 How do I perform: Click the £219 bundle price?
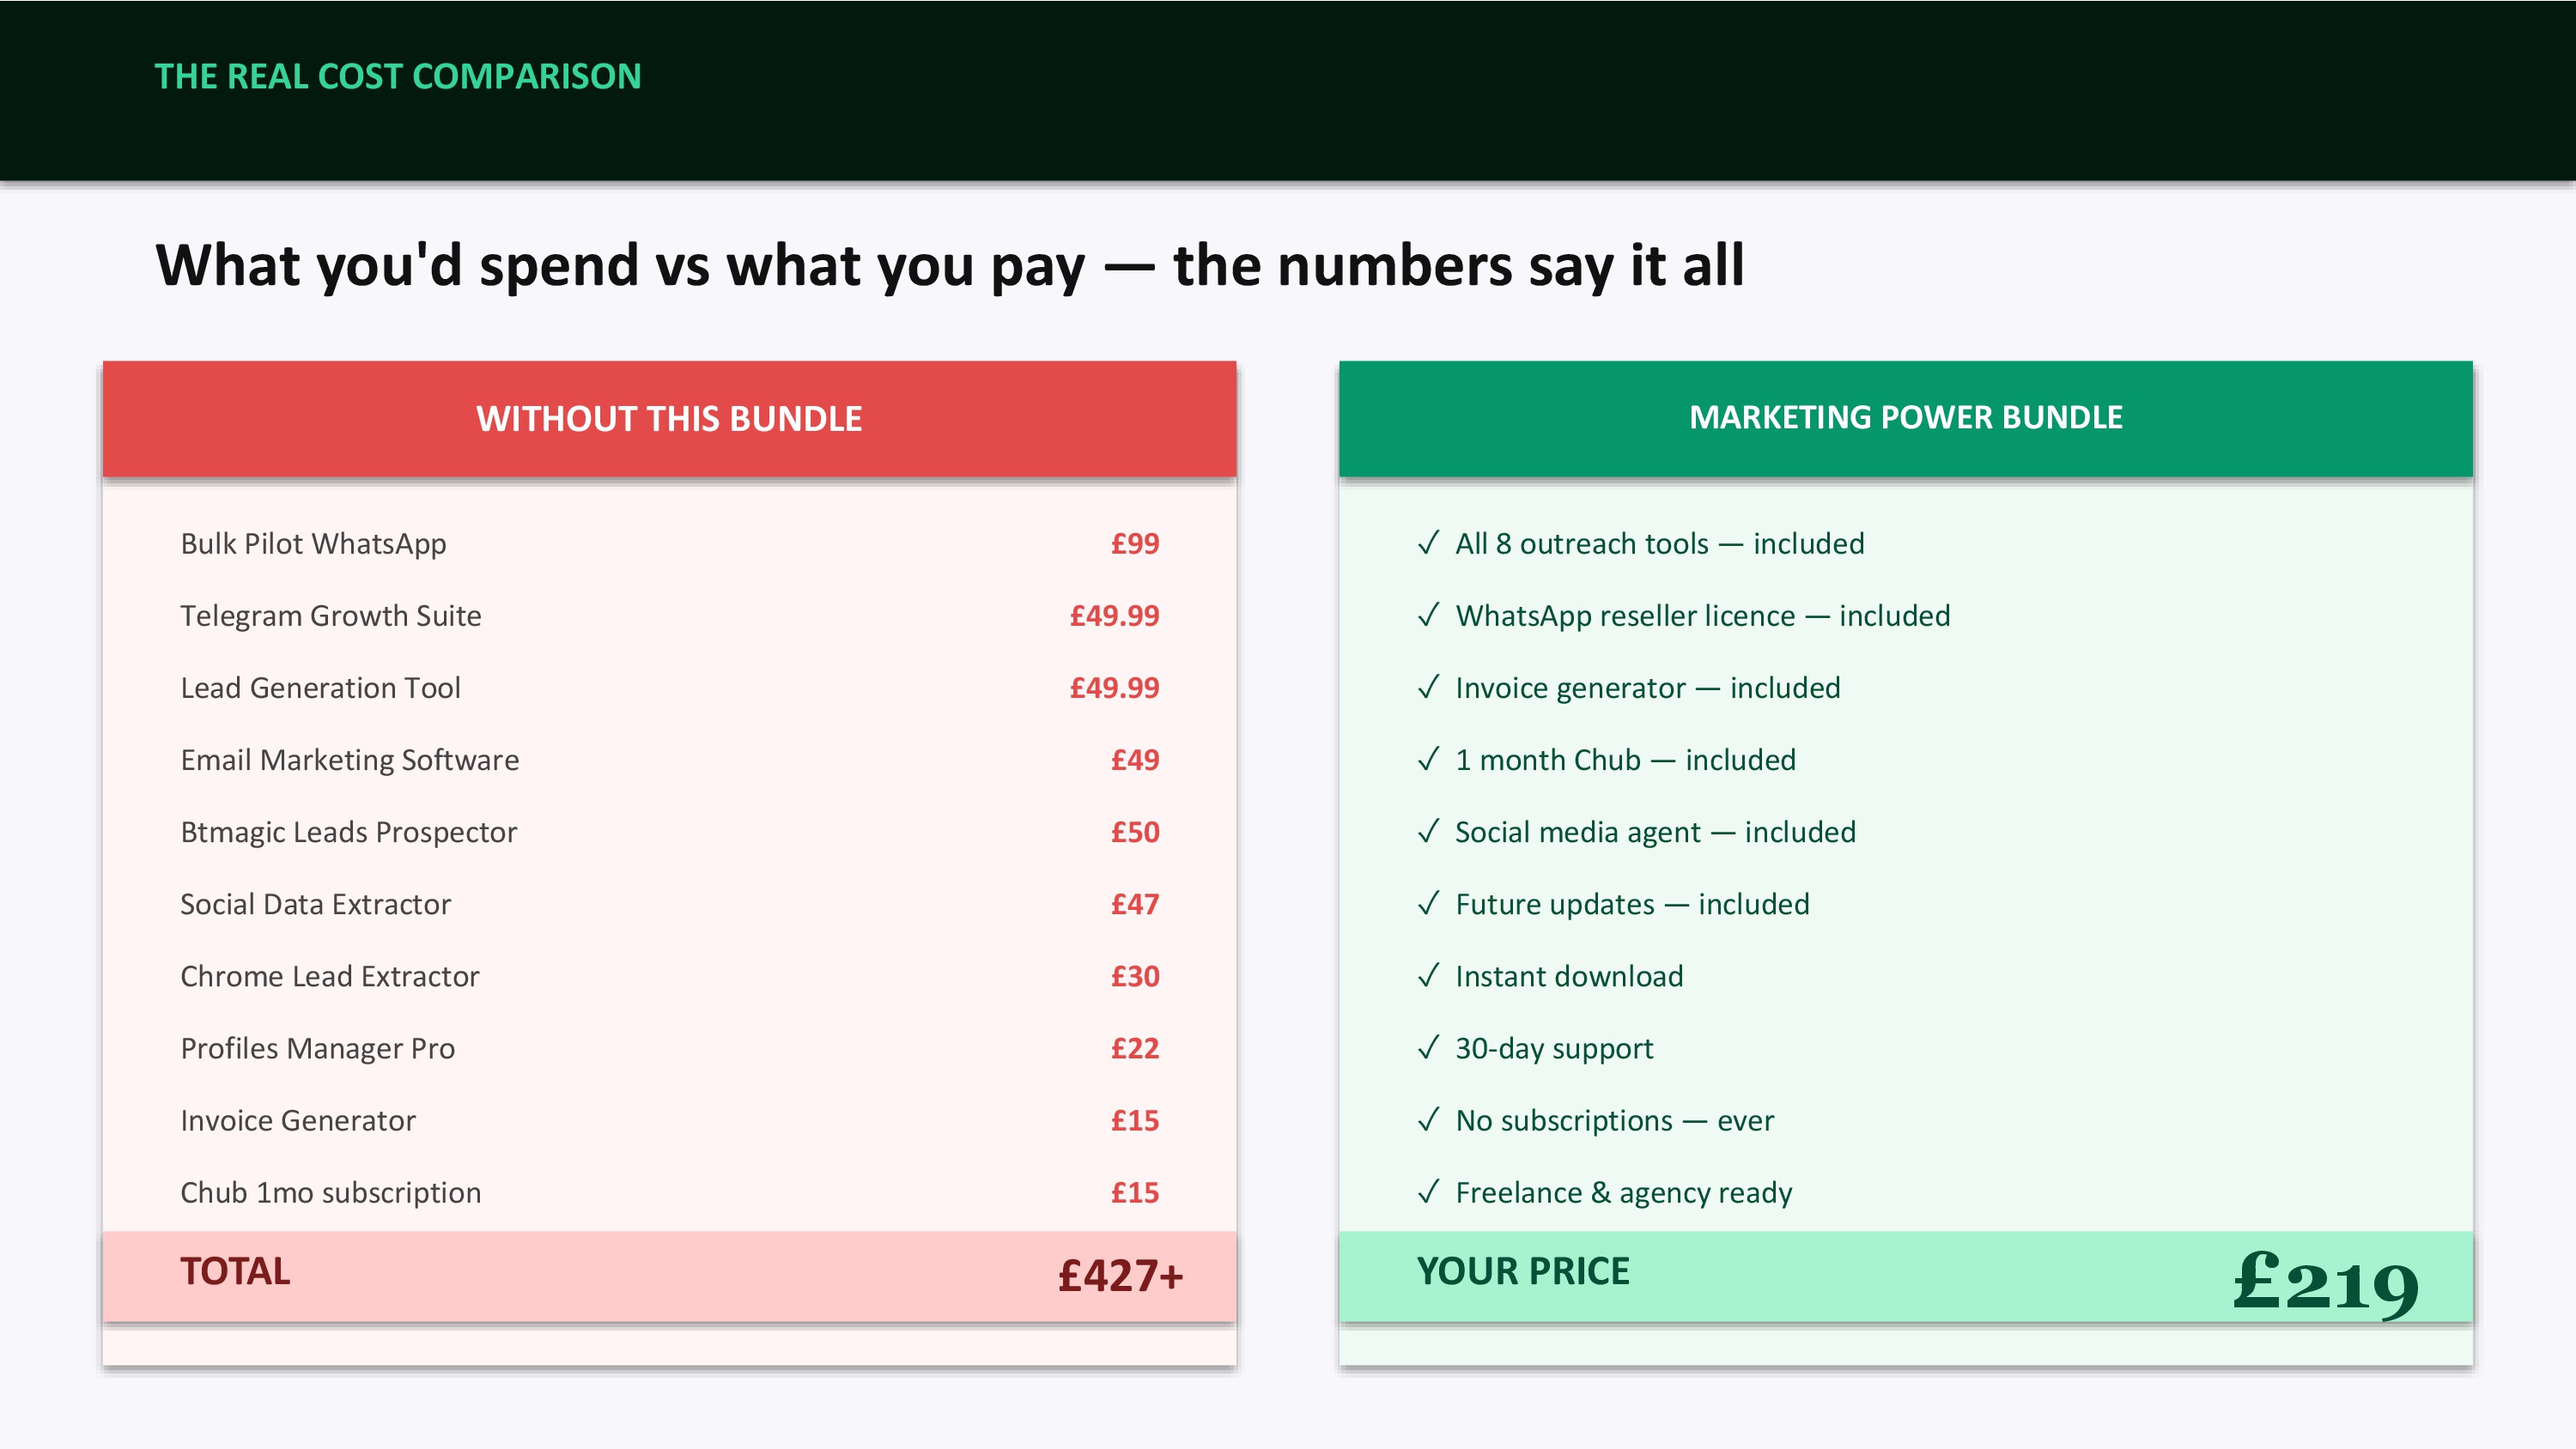click(x=2325, y=1282)
